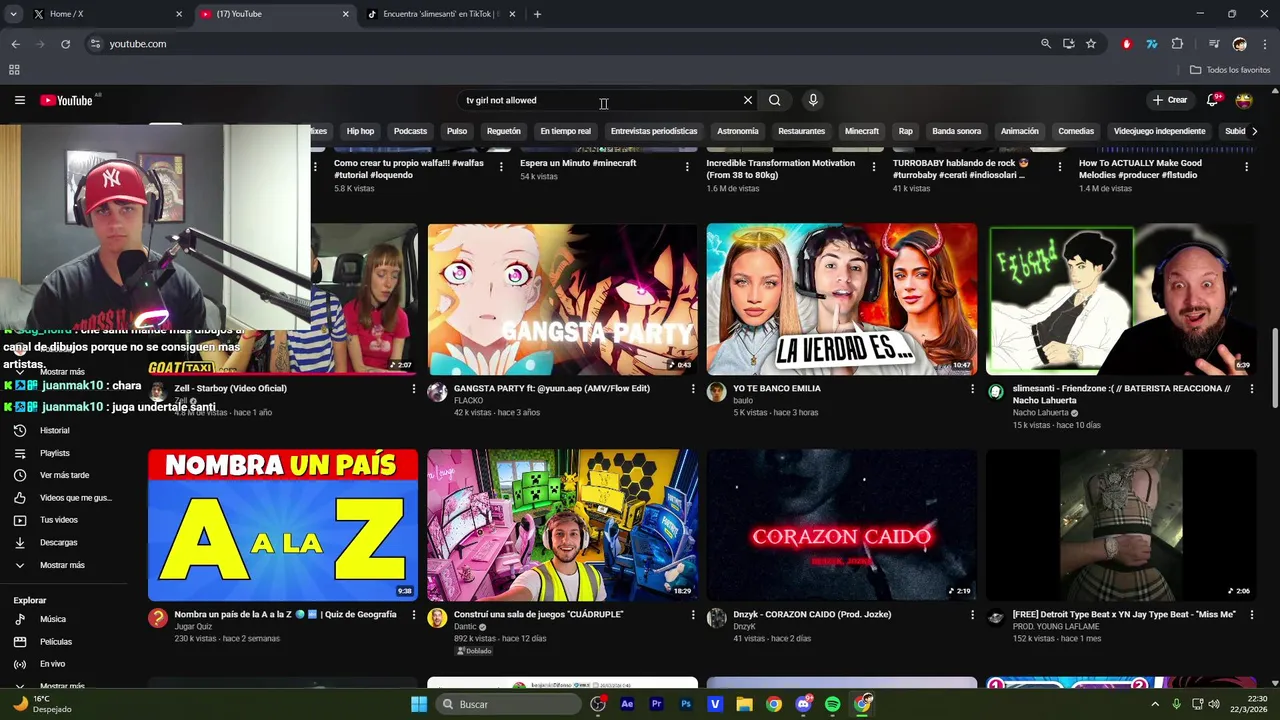Click the Crear button

click(x=1169, y=100)
